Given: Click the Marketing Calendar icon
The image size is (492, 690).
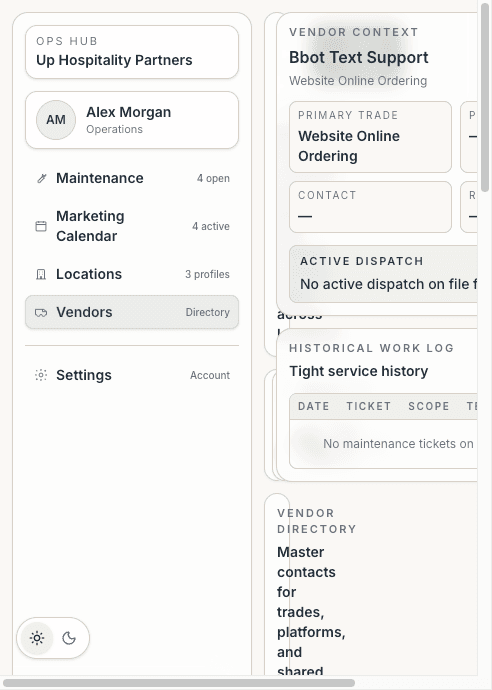Looking at the screenshot, I should tap(41, 226).
